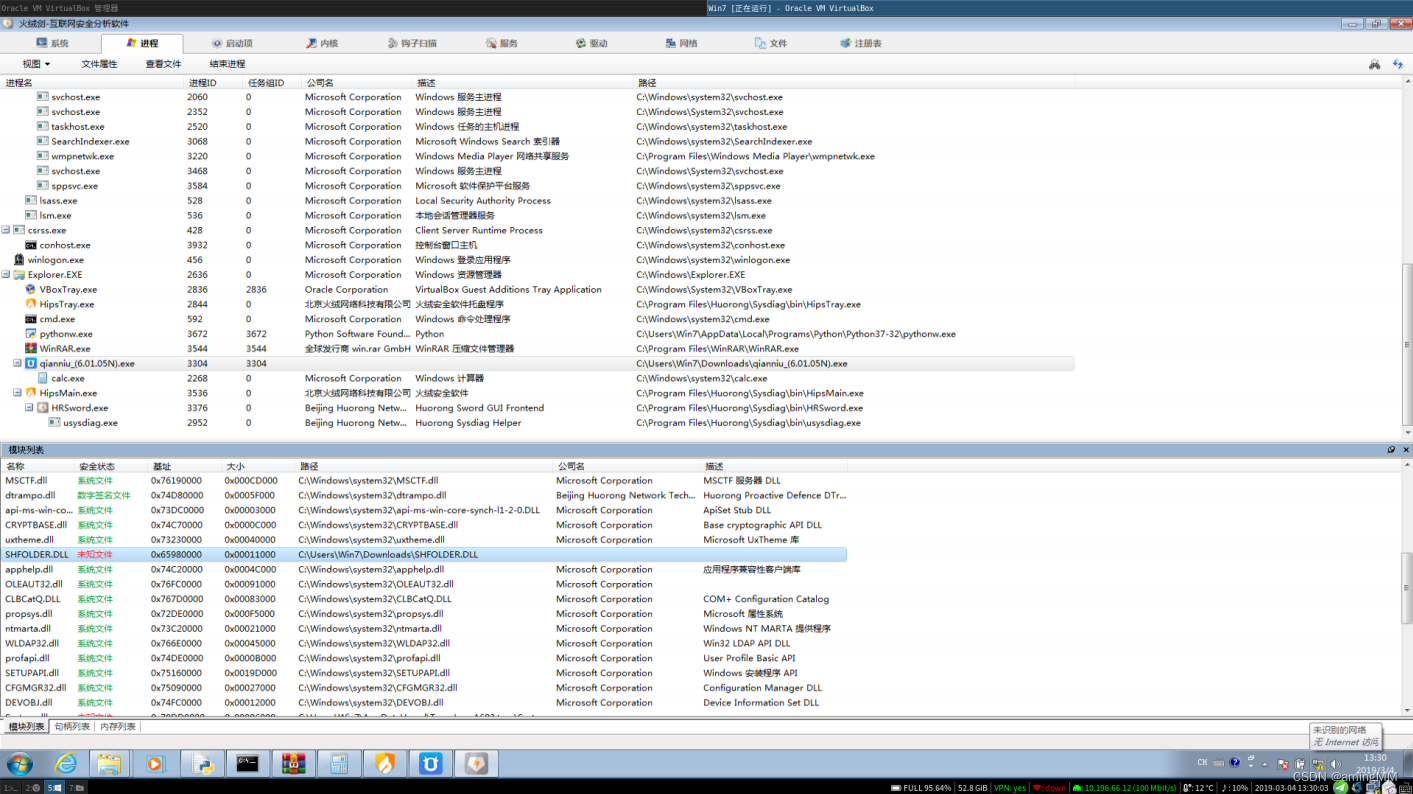Open the Huorong flame taskbar icon
Screen dimensions: 1413x794
click(385, 764)
